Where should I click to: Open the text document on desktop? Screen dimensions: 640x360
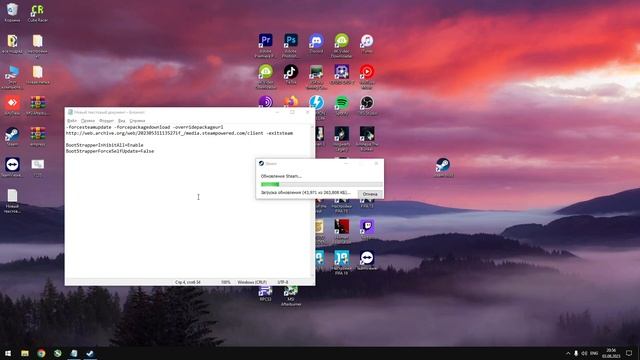click(12, 201)
